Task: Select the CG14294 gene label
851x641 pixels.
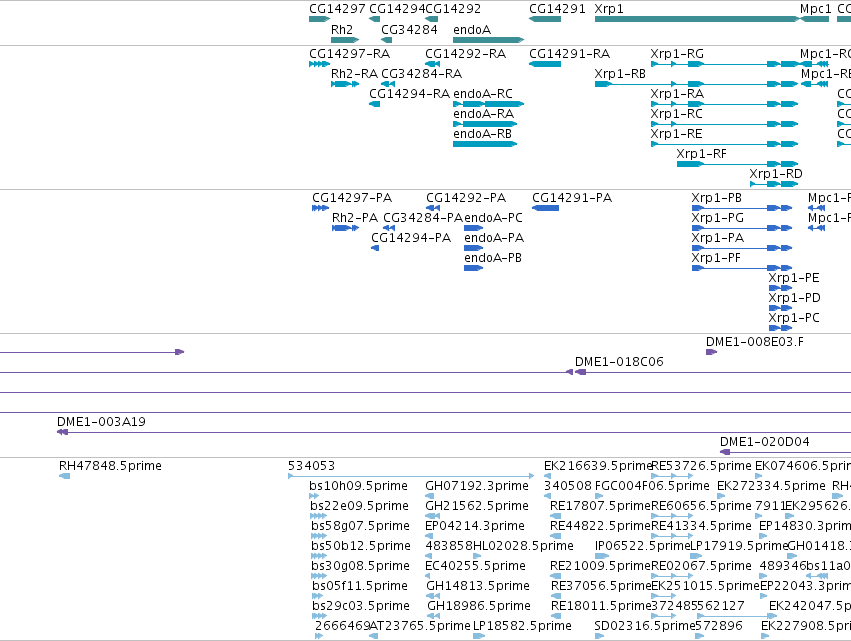Action: (397, 9)
